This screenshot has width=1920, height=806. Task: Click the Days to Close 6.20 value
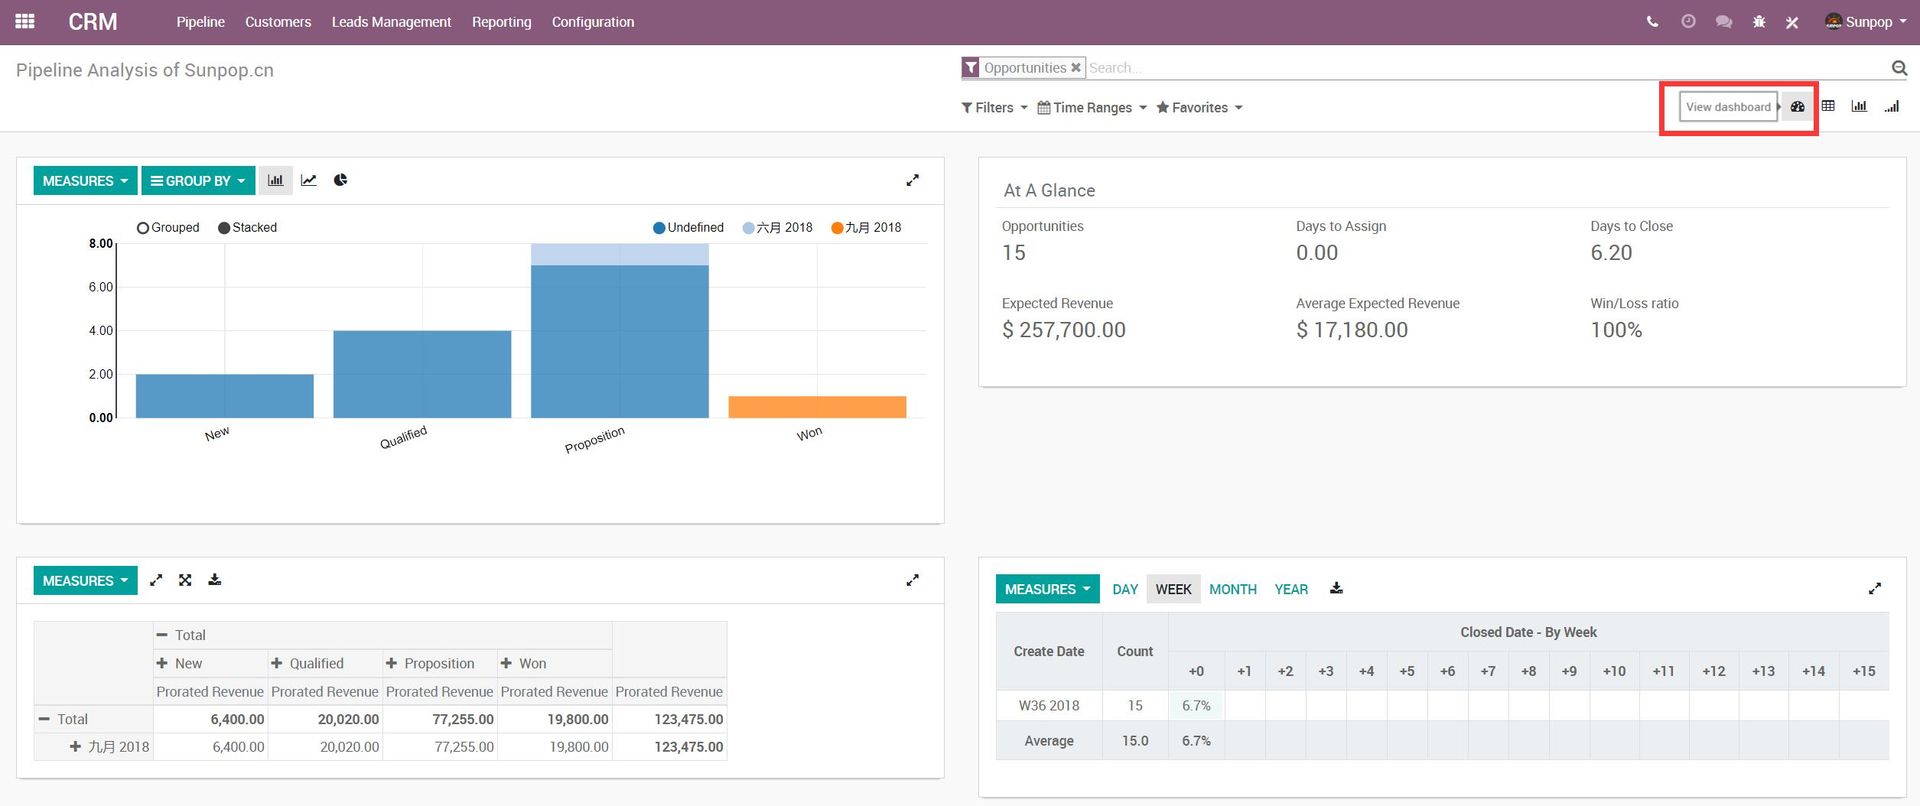tap(1612, 253)
